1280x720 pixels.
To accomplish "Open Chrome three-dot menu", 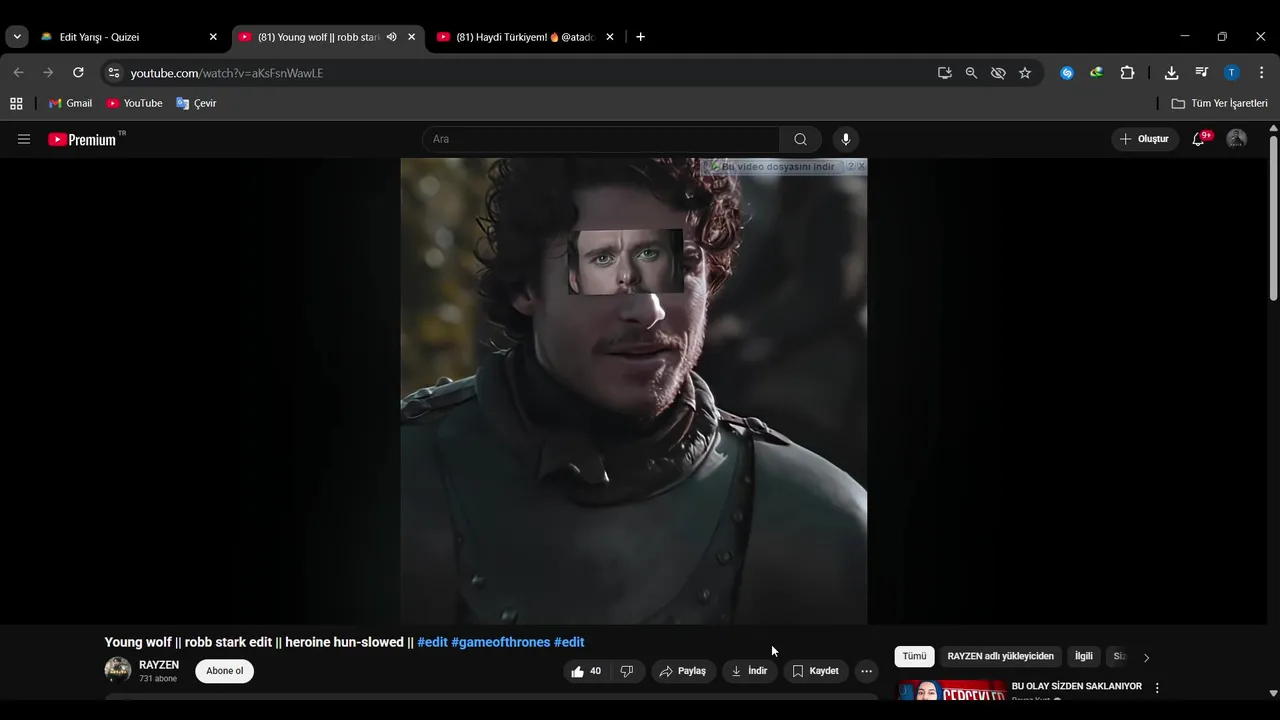I will pyautogui.click(x=1262, y=73).
